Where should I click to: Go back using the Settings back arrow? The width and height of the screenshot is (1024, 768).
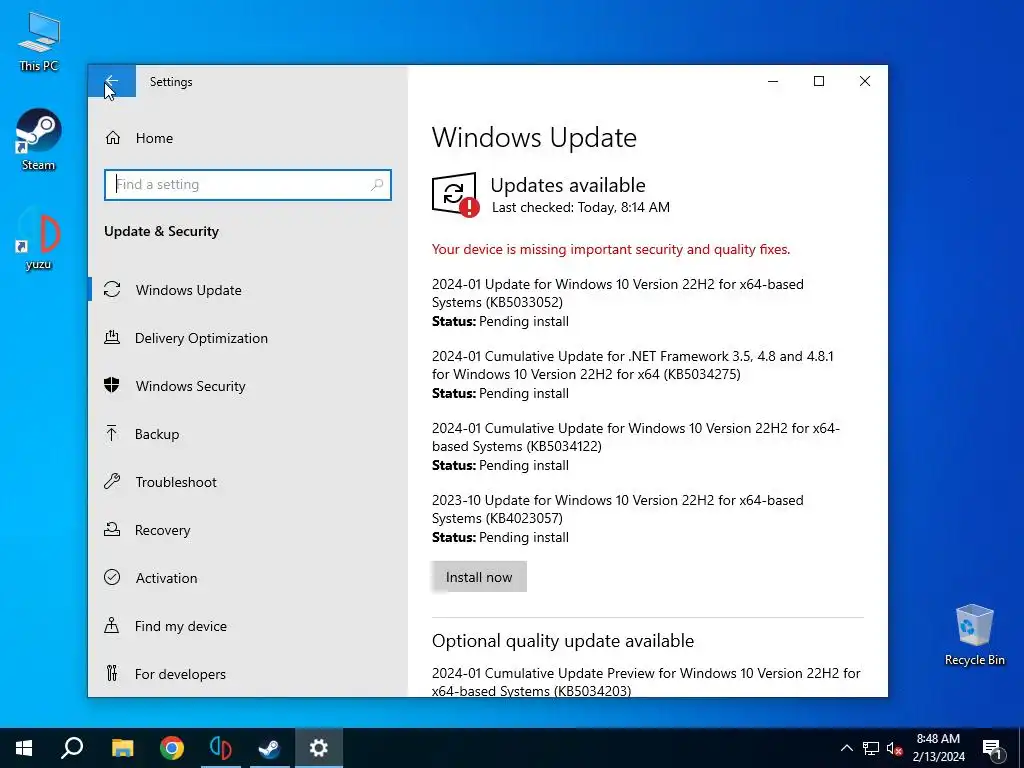(112, 82)
